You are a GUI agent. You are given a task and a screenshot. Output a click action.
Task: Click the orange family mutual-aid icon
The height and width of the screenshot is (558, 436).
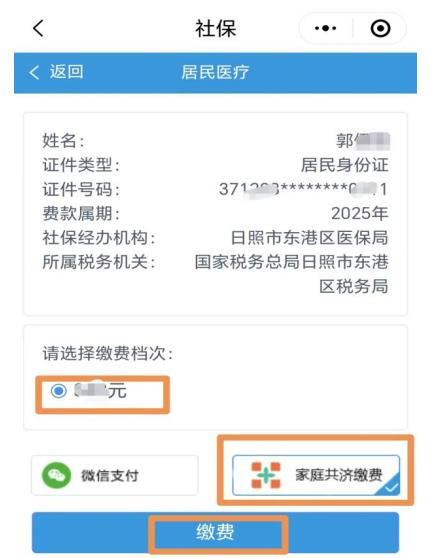[x=266, y=475]
